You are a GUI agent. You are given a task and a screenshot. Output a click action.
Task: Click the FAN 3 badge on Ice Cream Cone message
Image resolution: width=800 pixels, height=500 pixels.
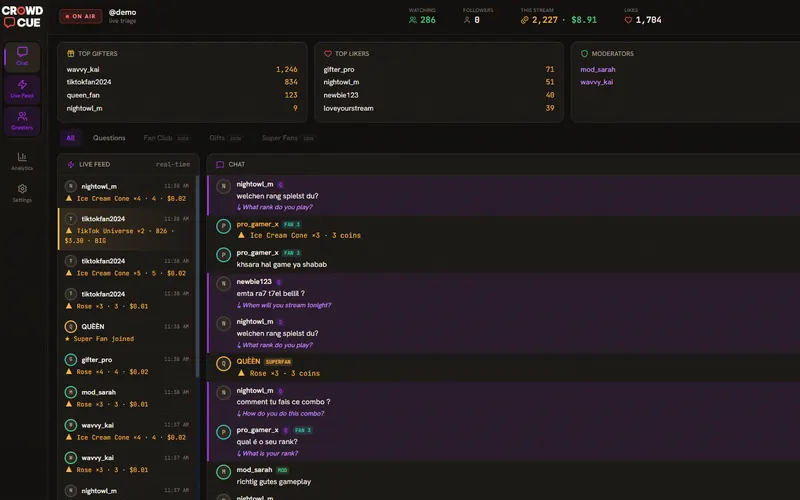pyautogui.click(x=291, y=224)
